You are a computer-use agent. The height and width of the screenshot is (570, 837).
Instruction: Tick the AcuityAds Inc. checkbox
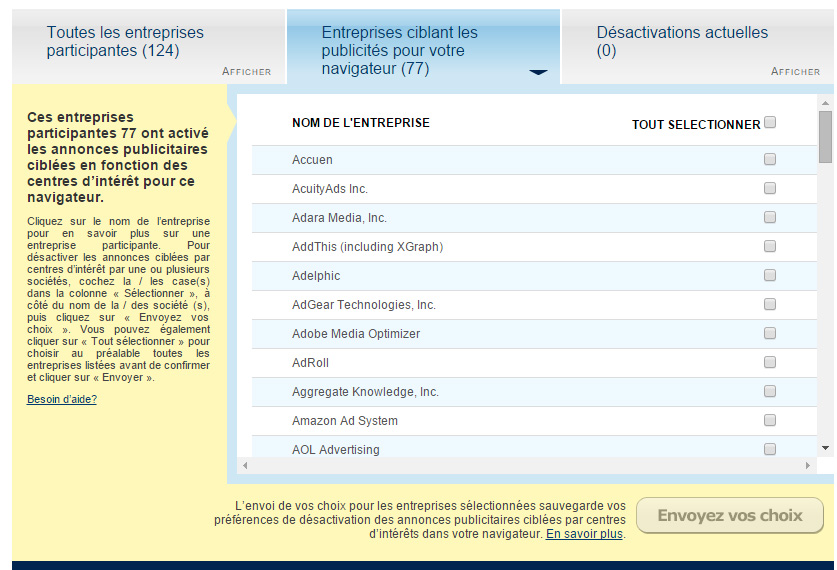coord(770,188)
